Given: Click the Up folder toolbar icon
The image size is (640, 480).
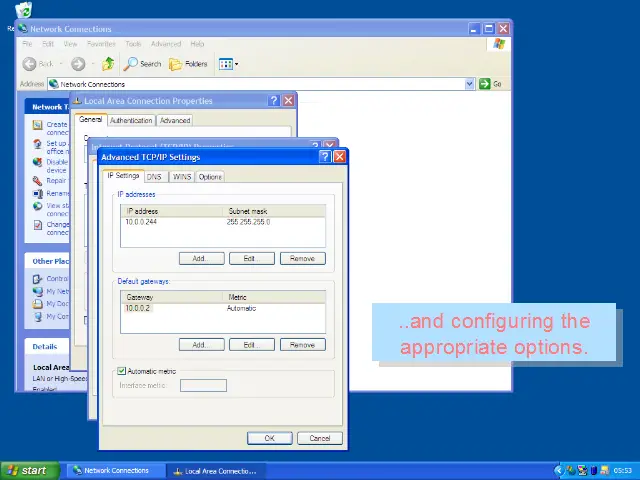Looking at the screenshot, I should (x=108, y=64).
